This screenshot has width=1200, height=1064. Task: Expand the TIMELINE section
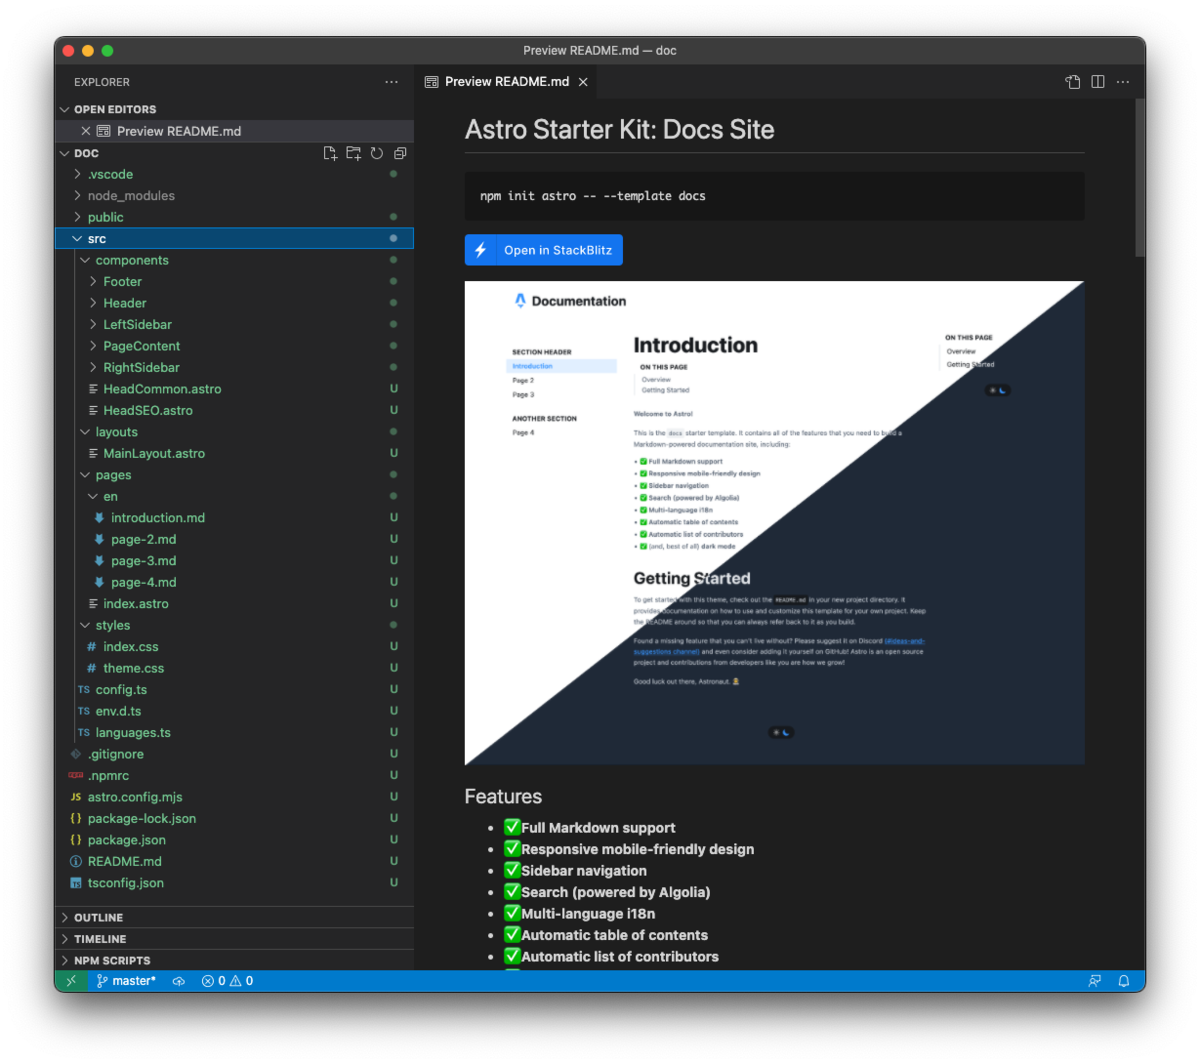(234, 939)
